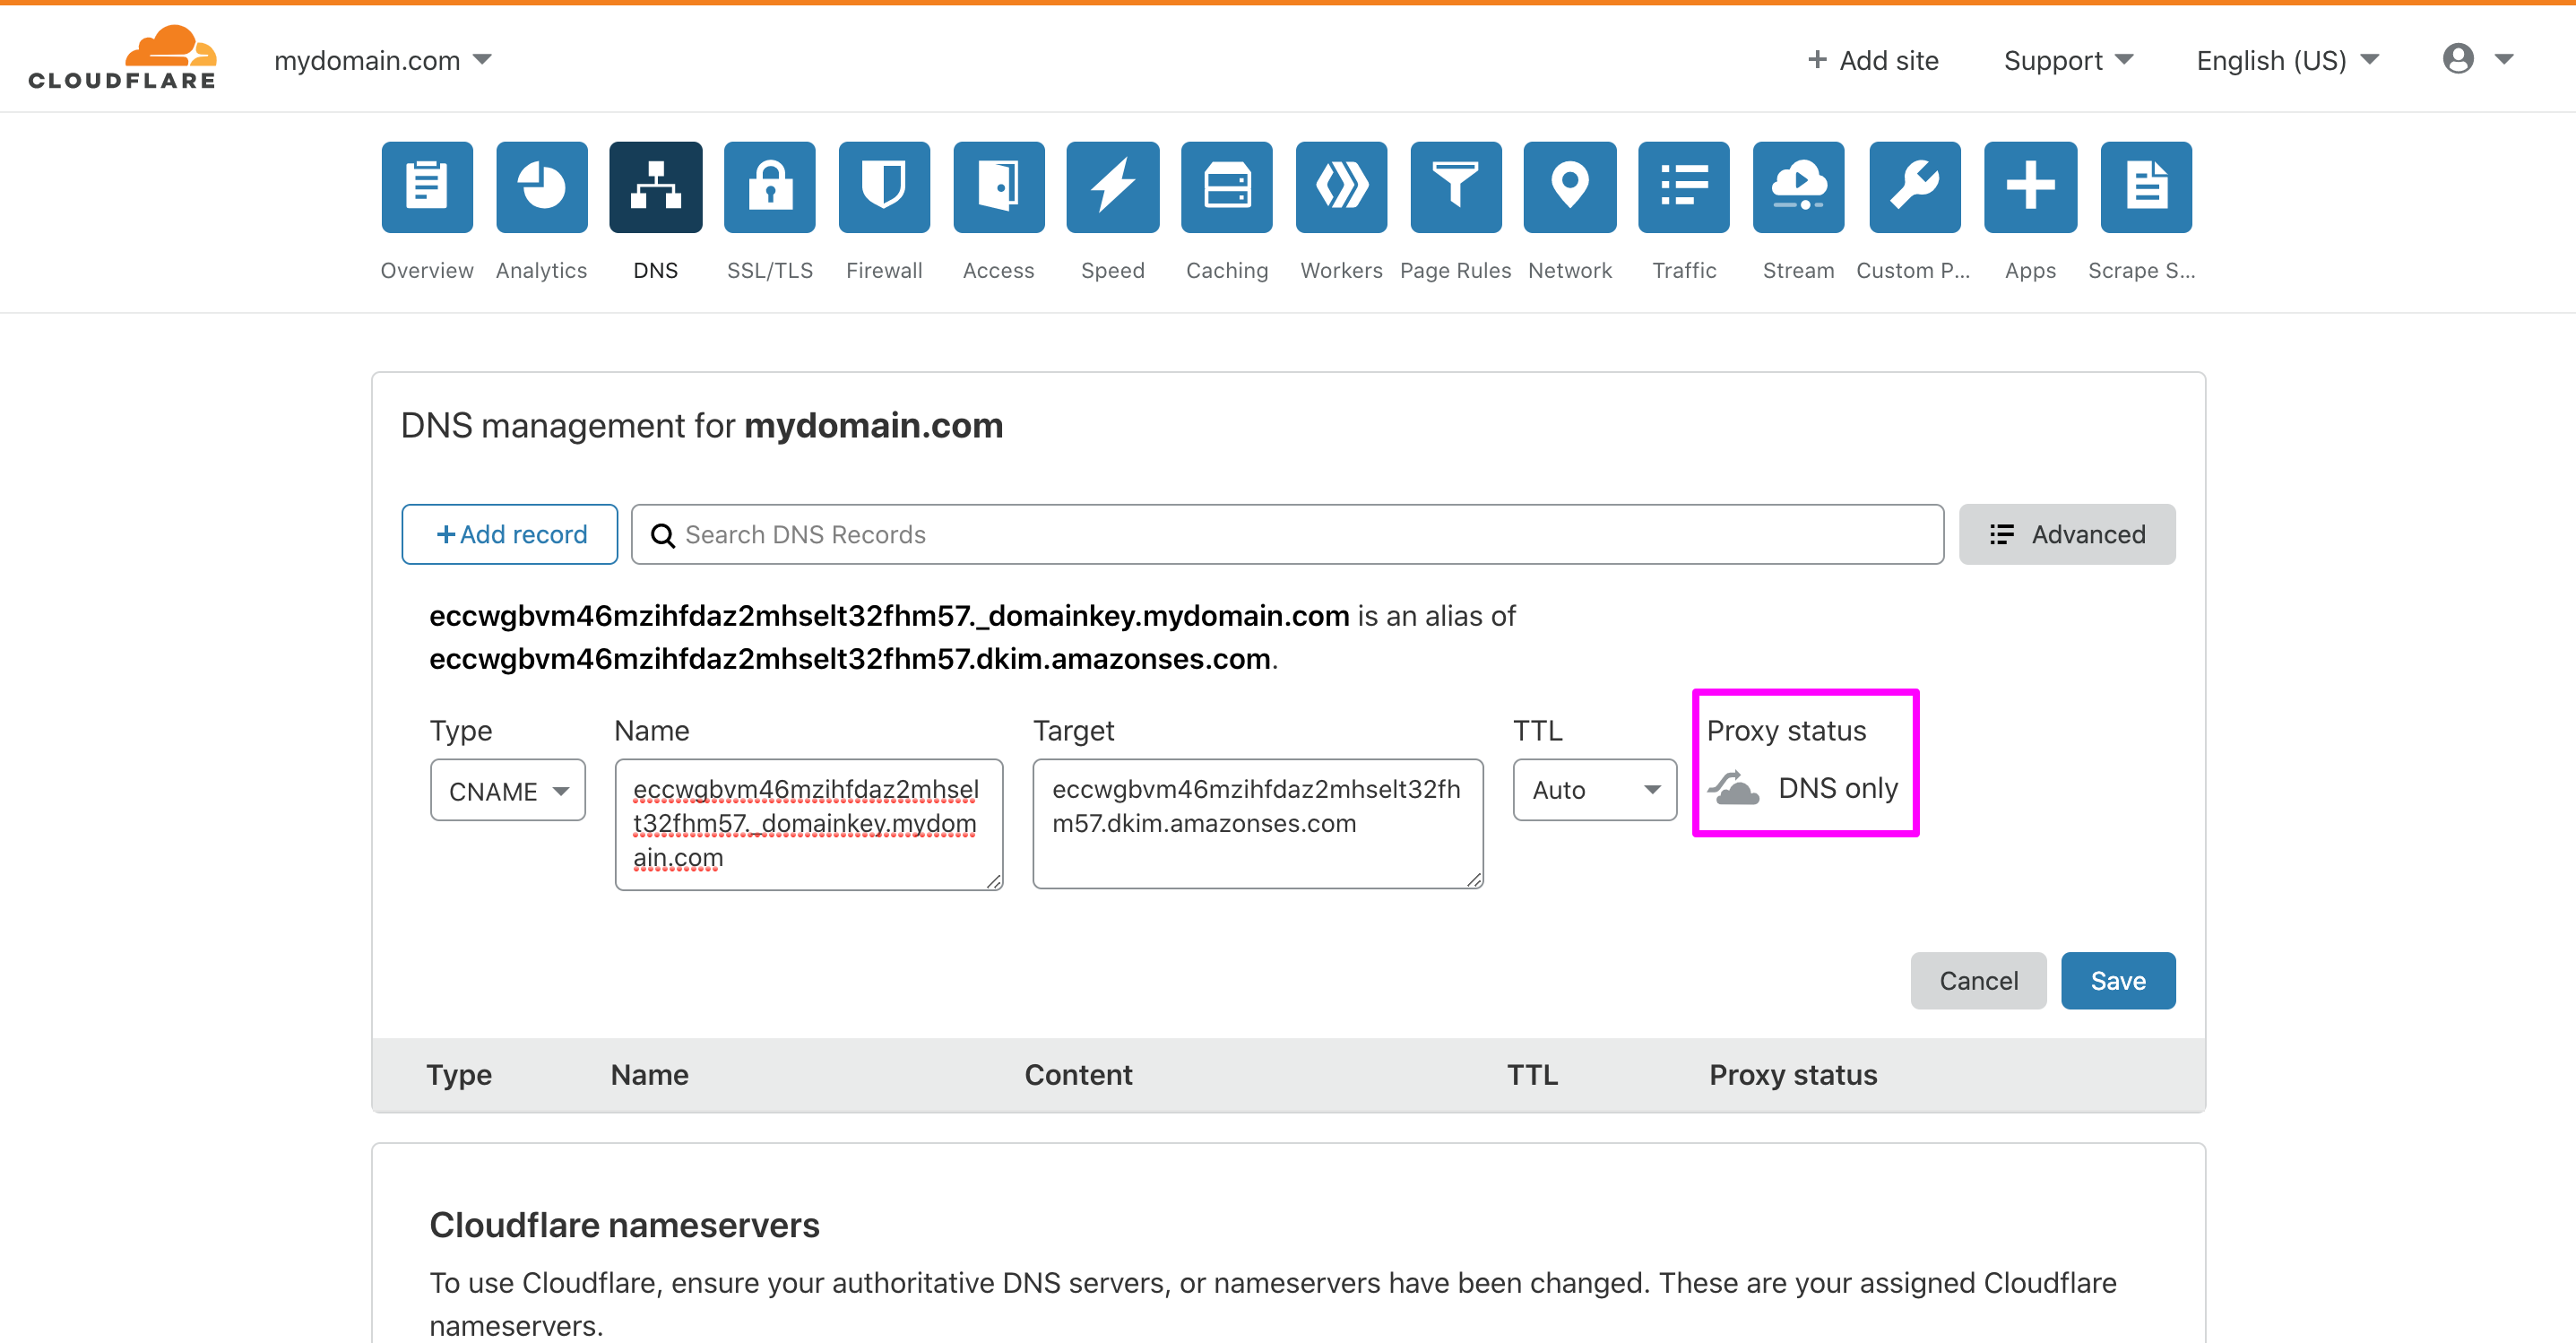Open the user account avatar menu
This screenshot has width=2576, height=1343.
2478,59
